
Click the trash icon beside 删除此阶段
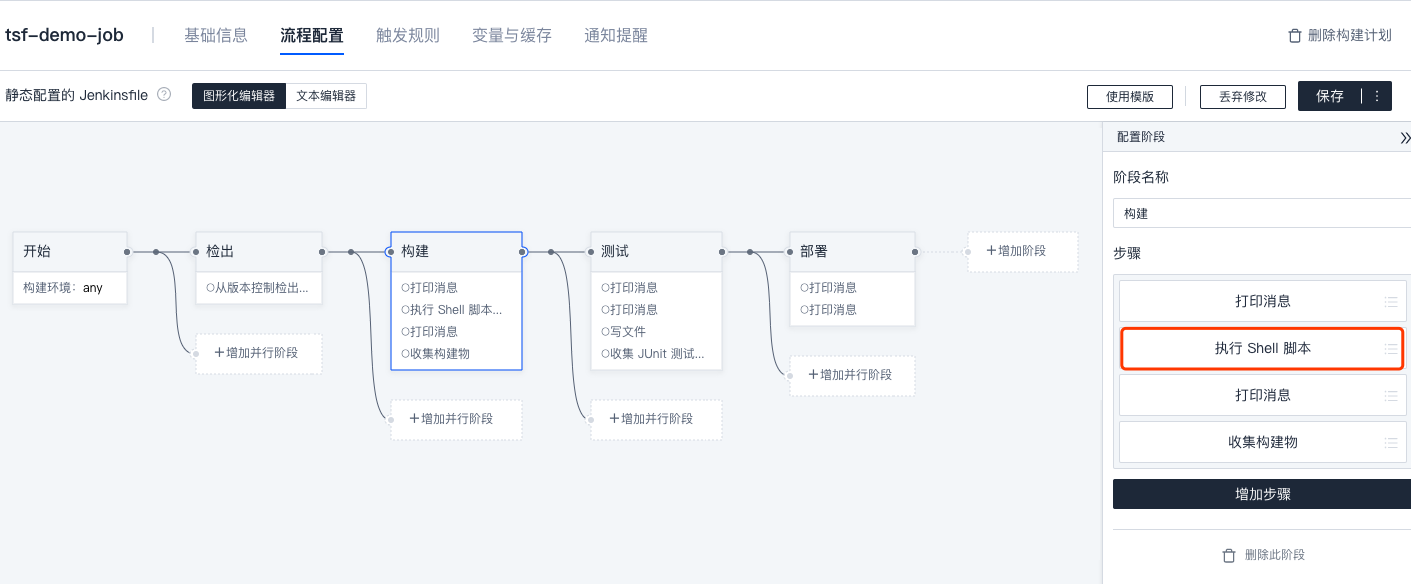1227,555
